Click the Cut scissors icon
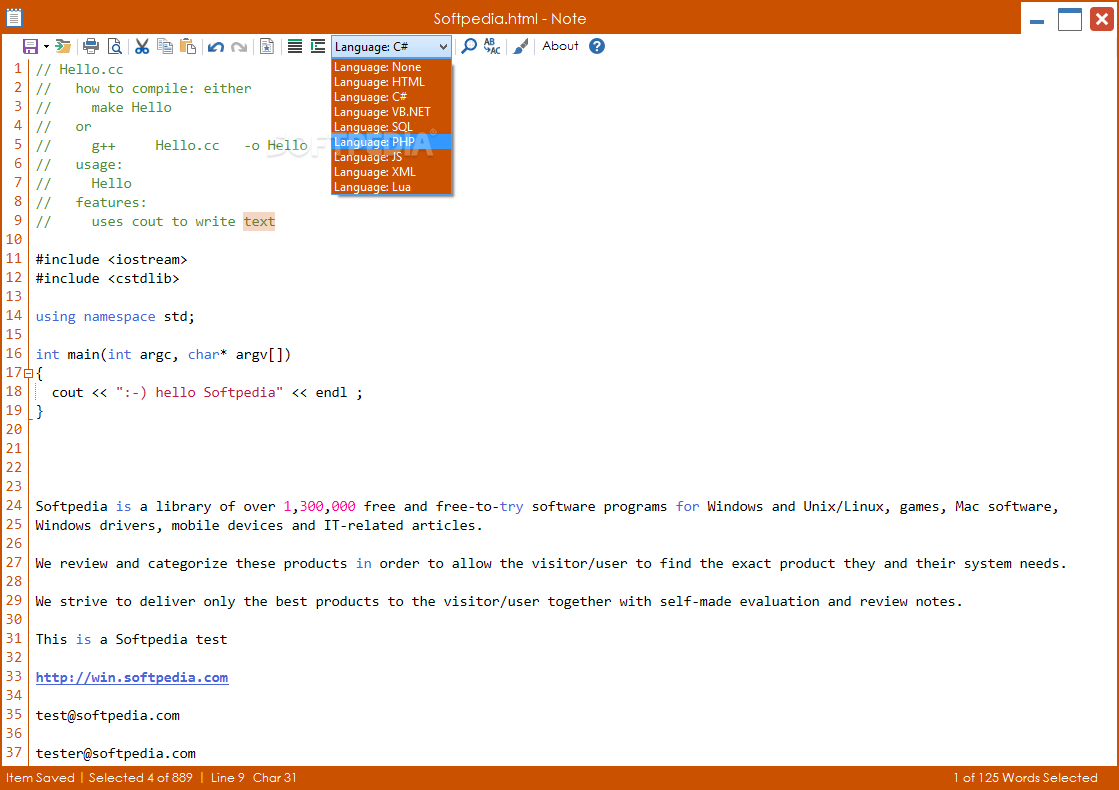The height and width of the screenshot is (790, 1119). (x=142, y=46)
